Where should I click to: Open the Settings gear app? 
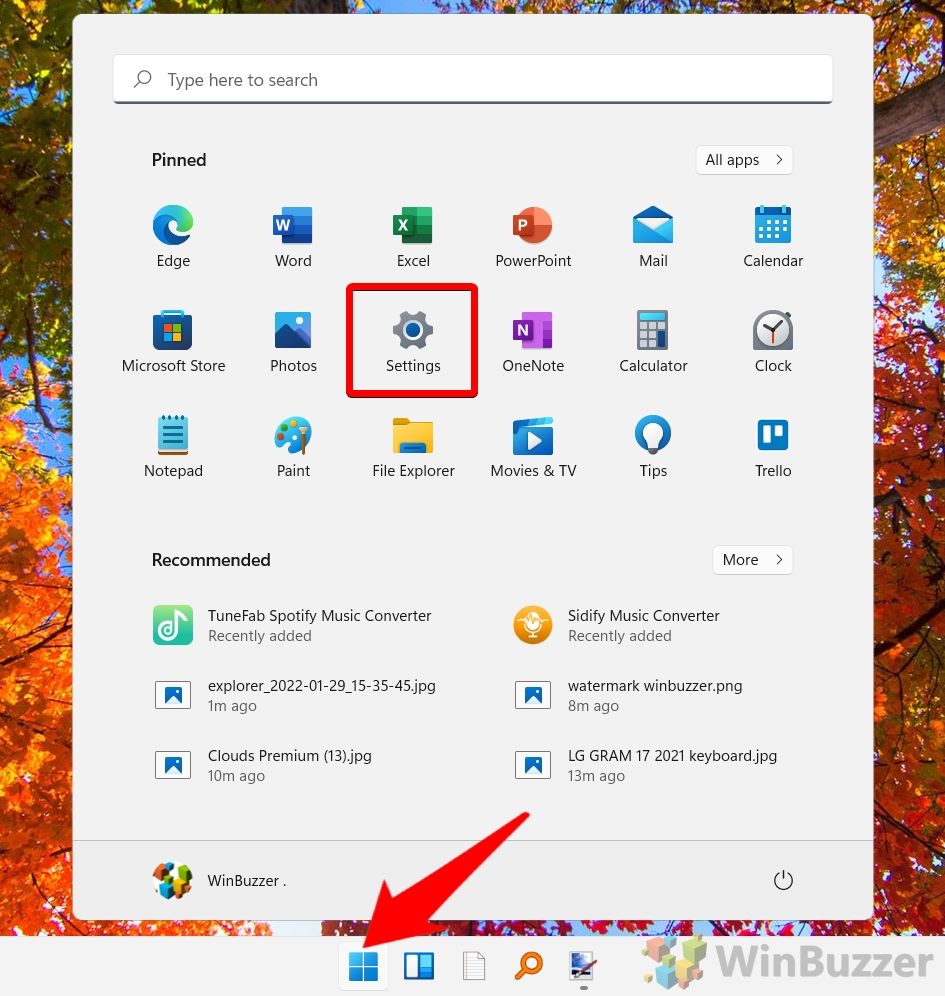point(413,341)
